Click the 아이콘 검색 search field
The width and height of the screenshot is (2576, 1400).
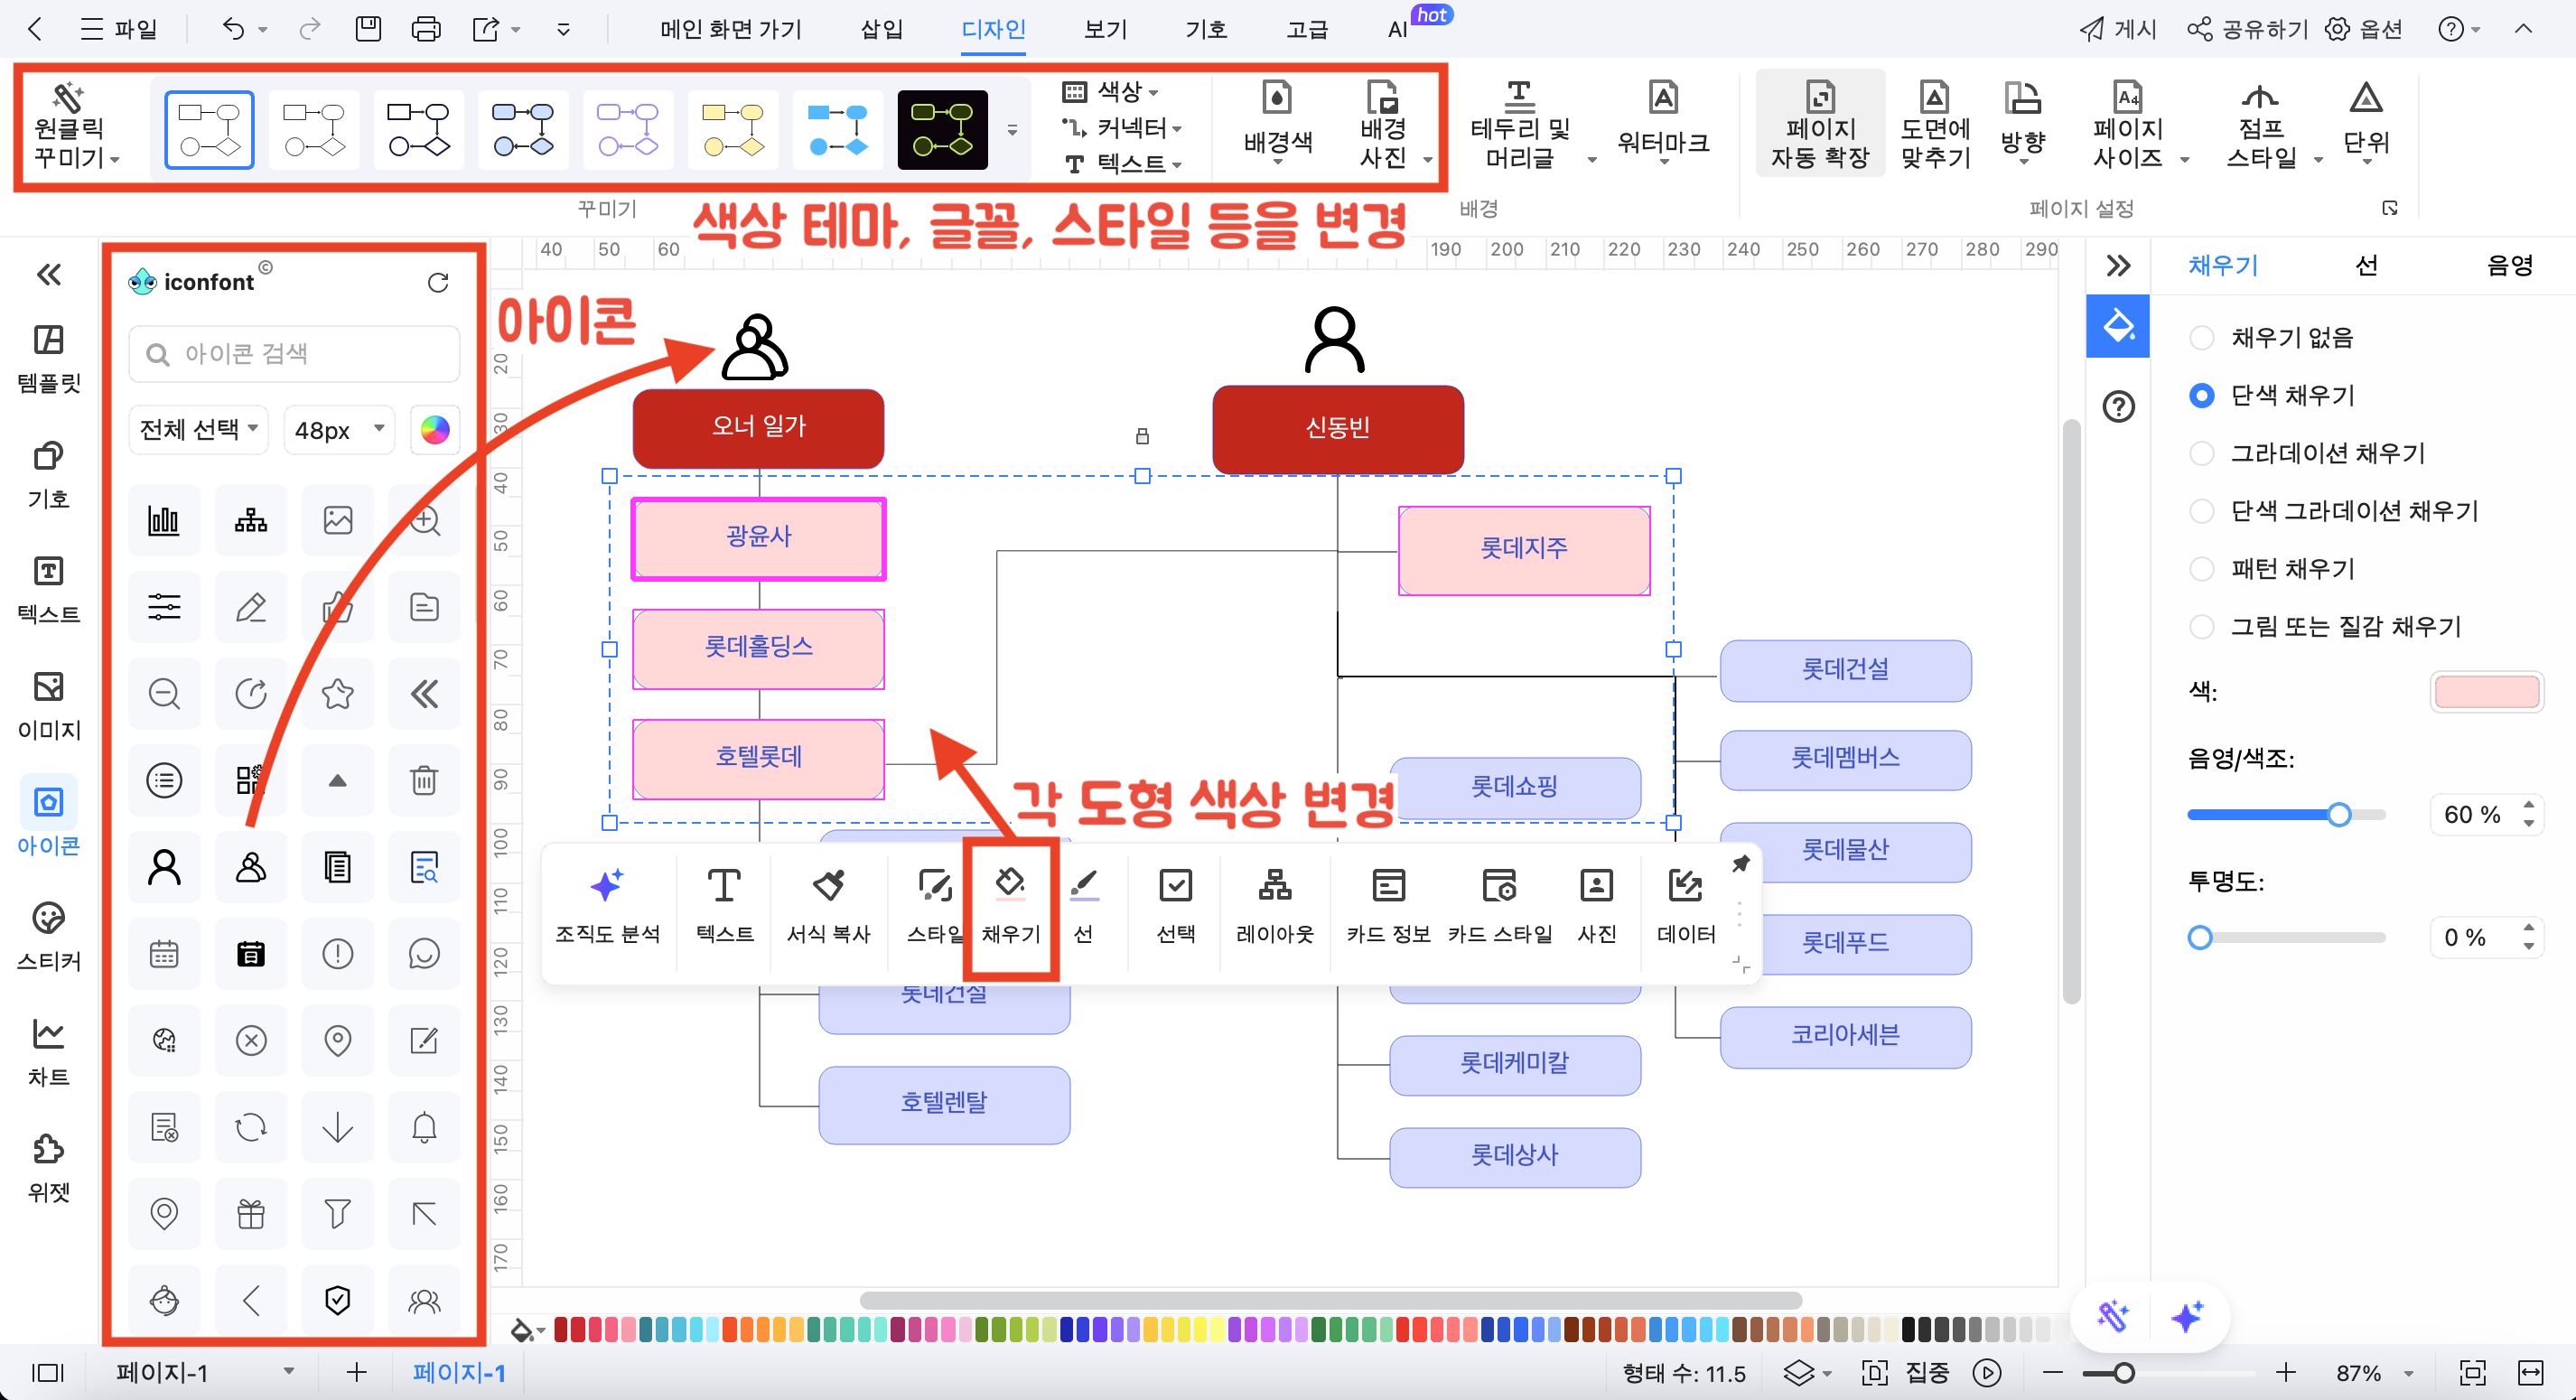pos(294,353)
